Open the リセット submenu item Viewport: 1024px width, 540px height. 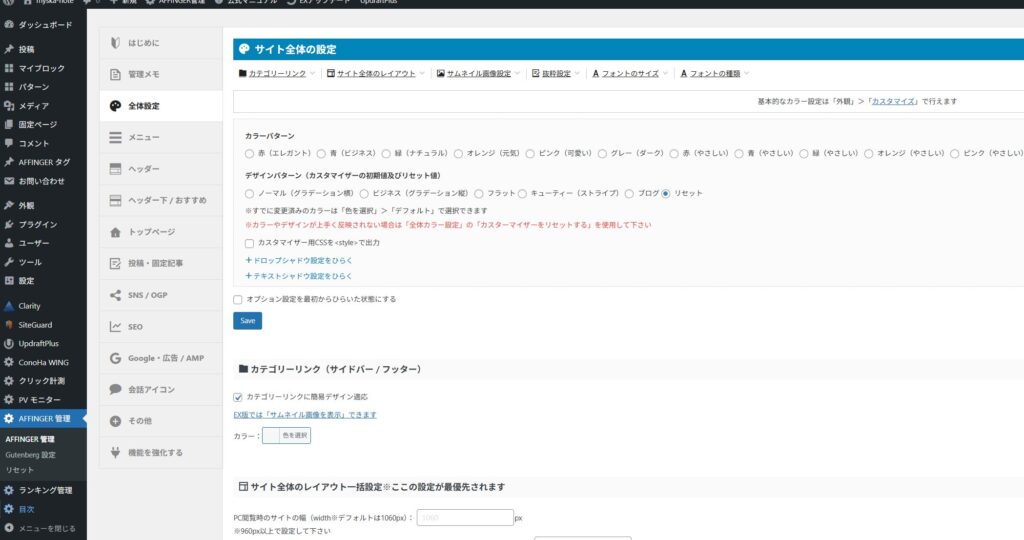coord(20,469)
